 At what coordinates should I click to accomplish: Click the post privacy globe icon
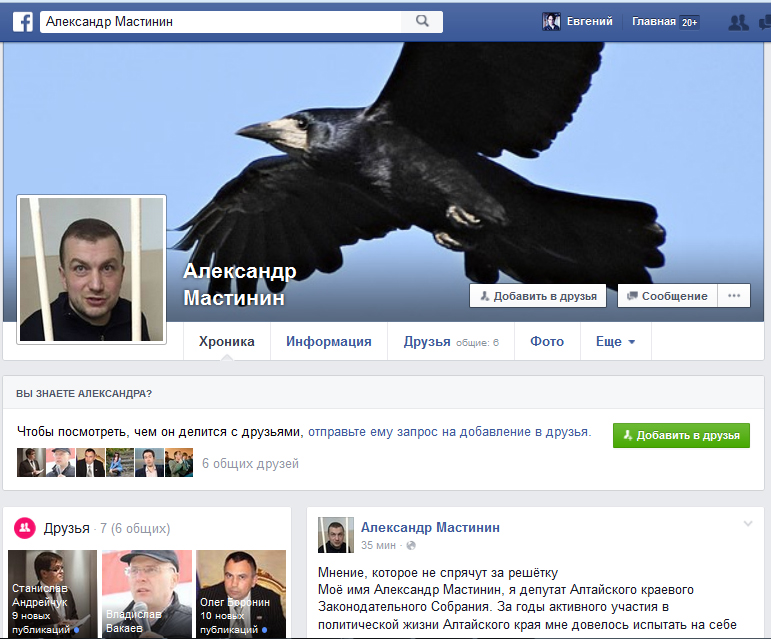410,545
